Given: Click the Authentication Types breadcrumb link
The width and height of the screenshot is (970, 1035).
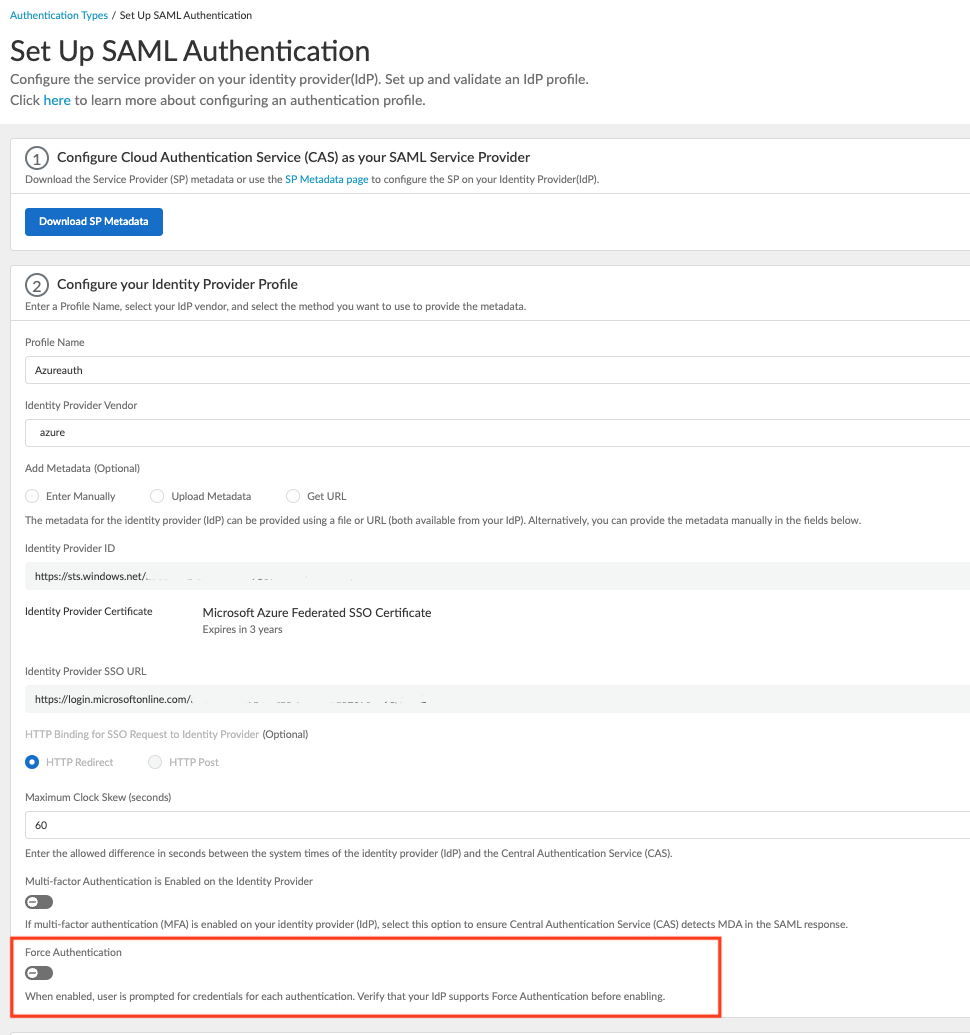Looking at the screenshot, I should pos(59,16).
